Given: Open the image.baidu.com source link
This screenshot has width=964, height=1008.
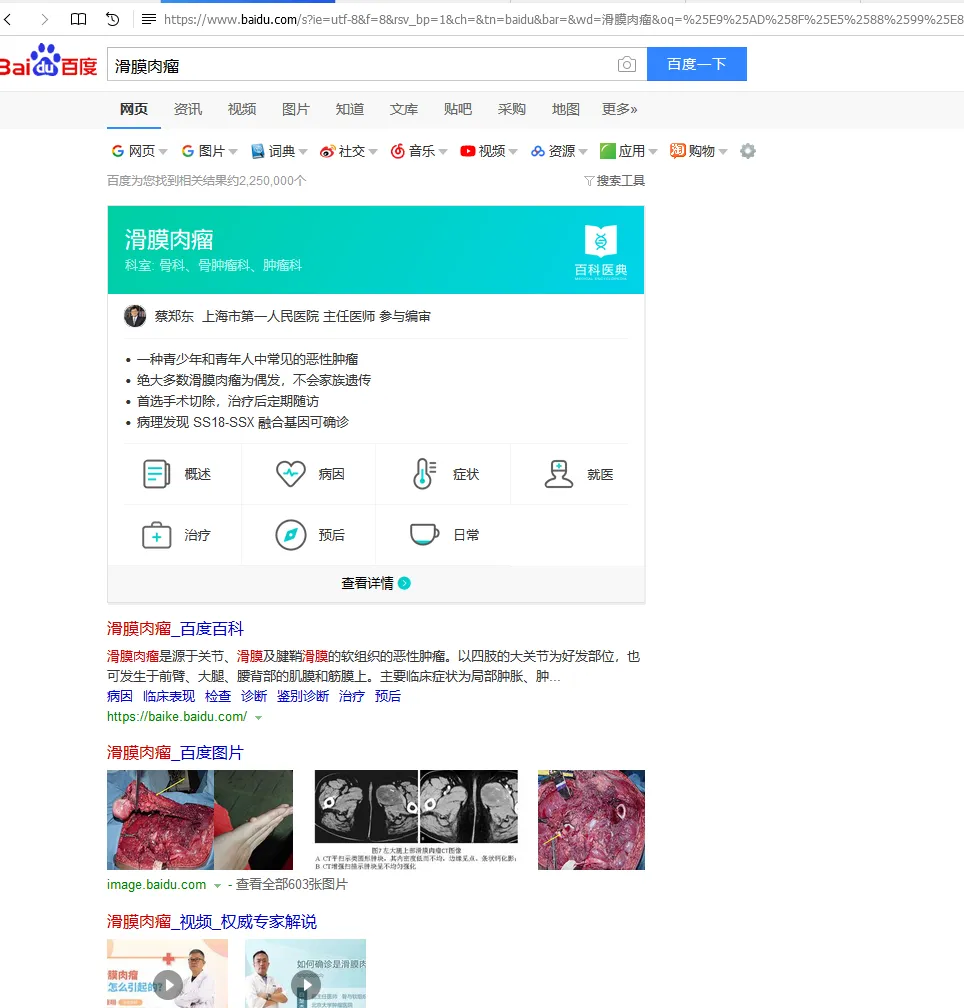Looking at the screenshot, I should click(x=156, y=885).
